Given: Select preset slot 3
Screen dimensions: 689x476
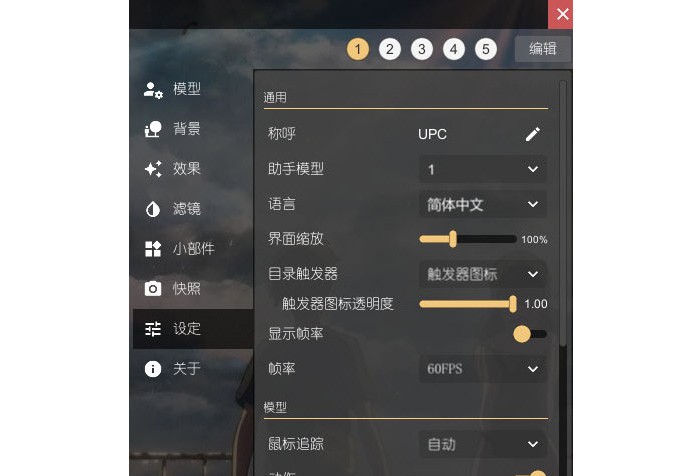Looking at the screenshot, I should 422,49.
